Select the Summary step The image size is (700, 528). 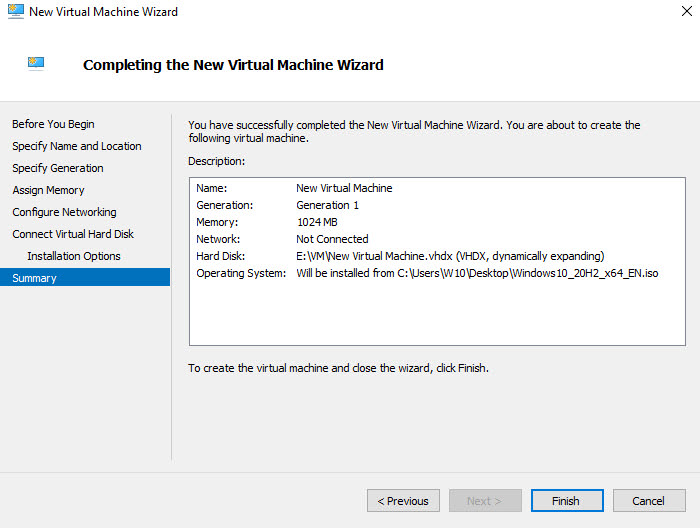pyautogui.click(x=85, y=277)
